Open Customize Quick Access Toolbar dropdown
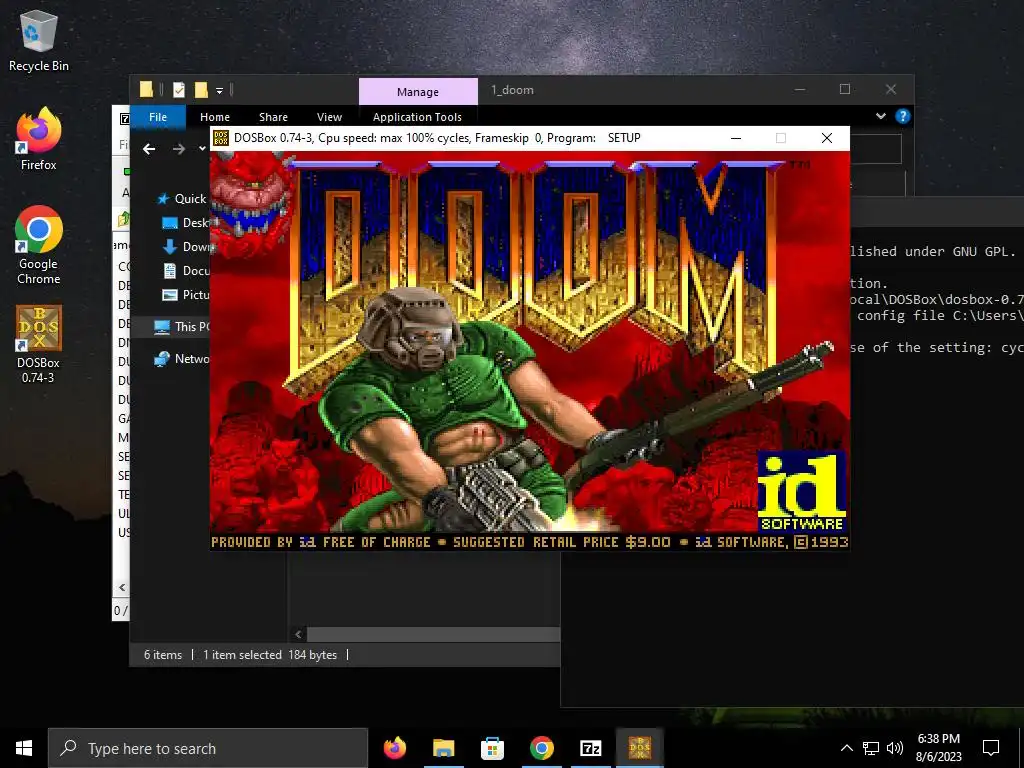The width and height of the screenshot is (1024, 768). coord(219,90)
